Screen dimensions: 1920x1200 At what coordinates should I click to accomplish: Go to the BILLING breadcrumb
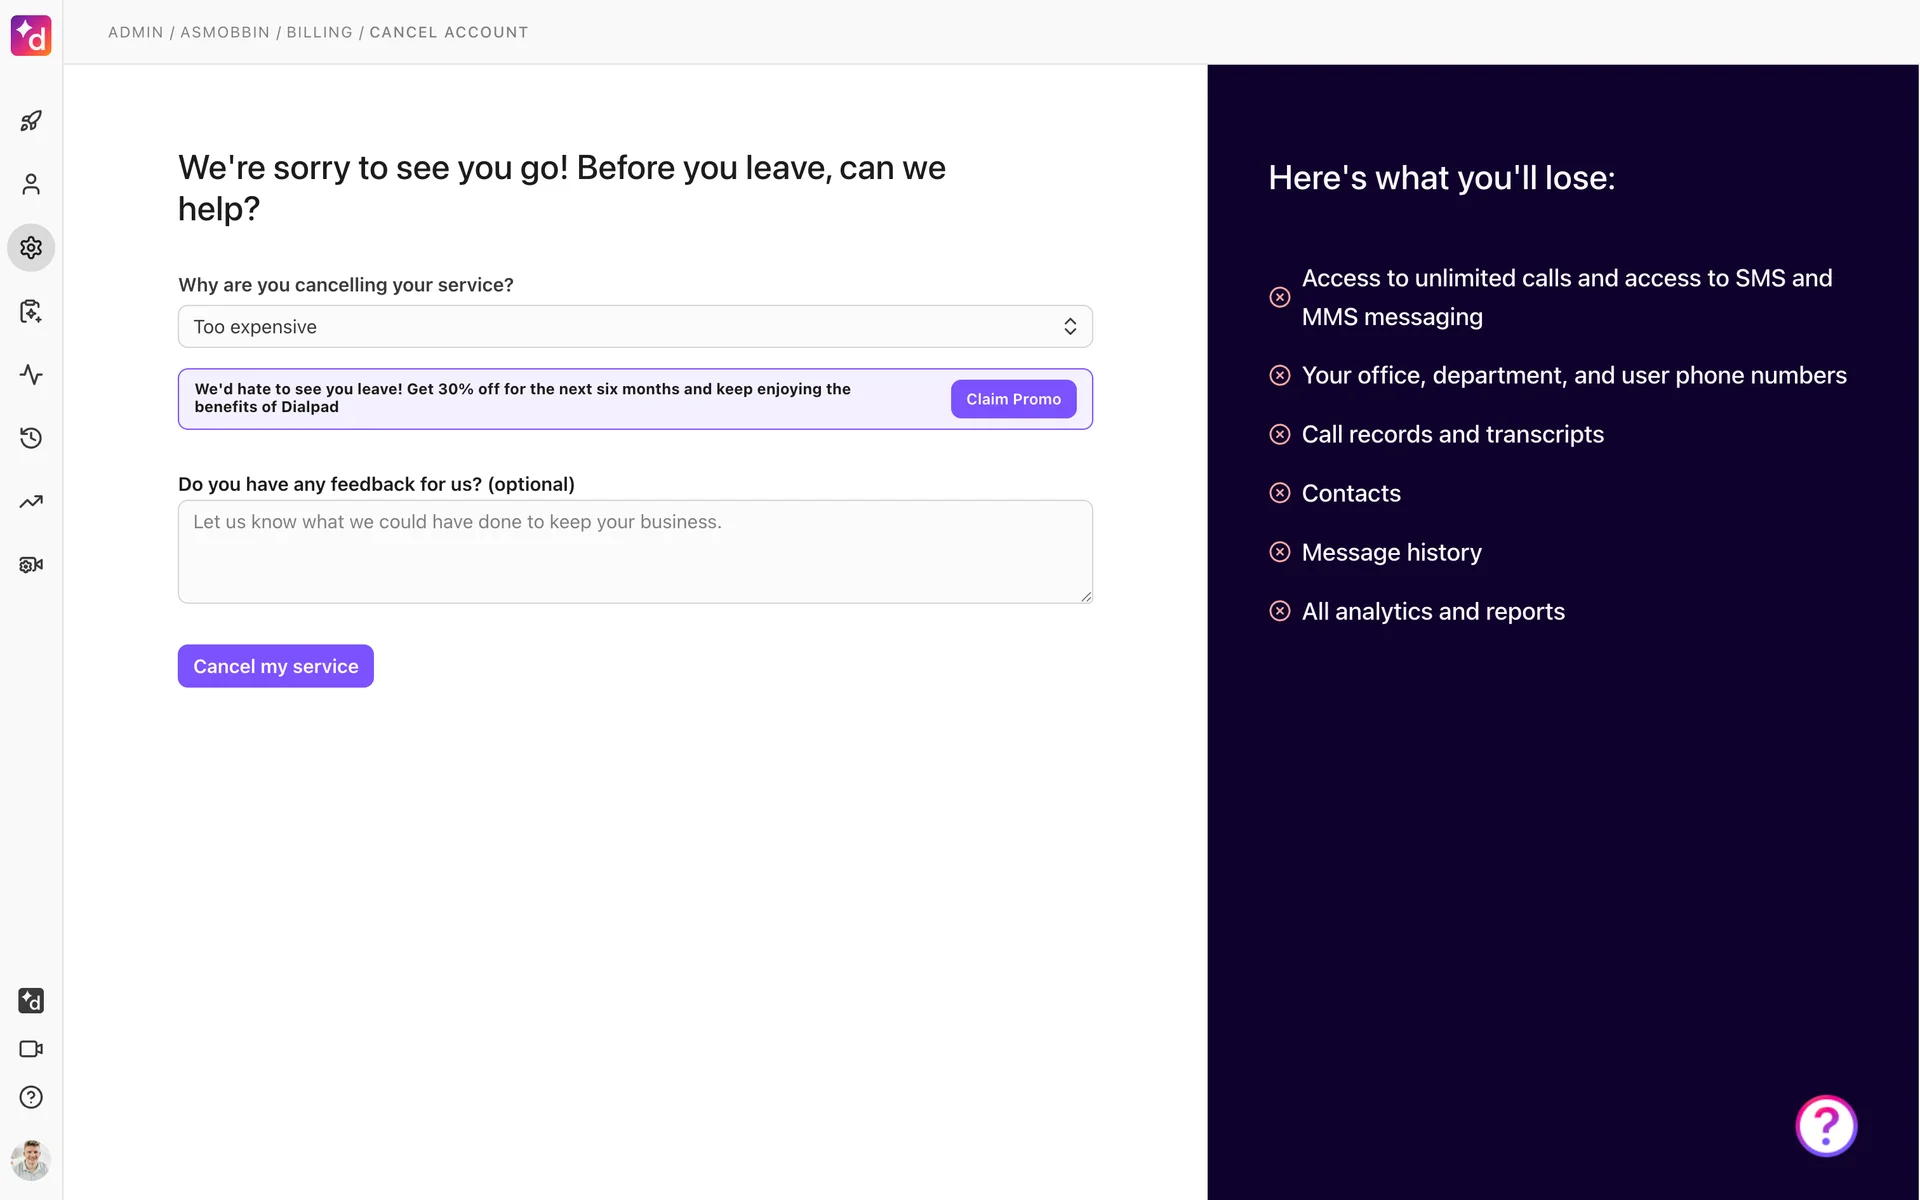pyautogui.click(x=319, y=32)
